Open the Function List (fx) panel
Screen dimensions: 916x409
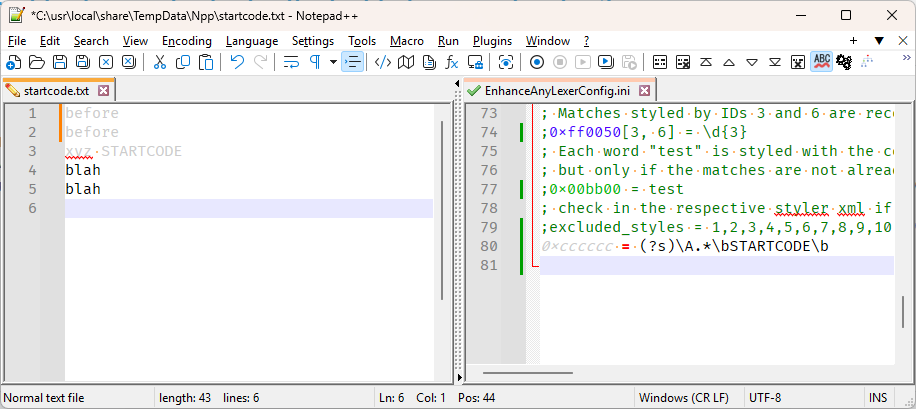coord(452,62)
